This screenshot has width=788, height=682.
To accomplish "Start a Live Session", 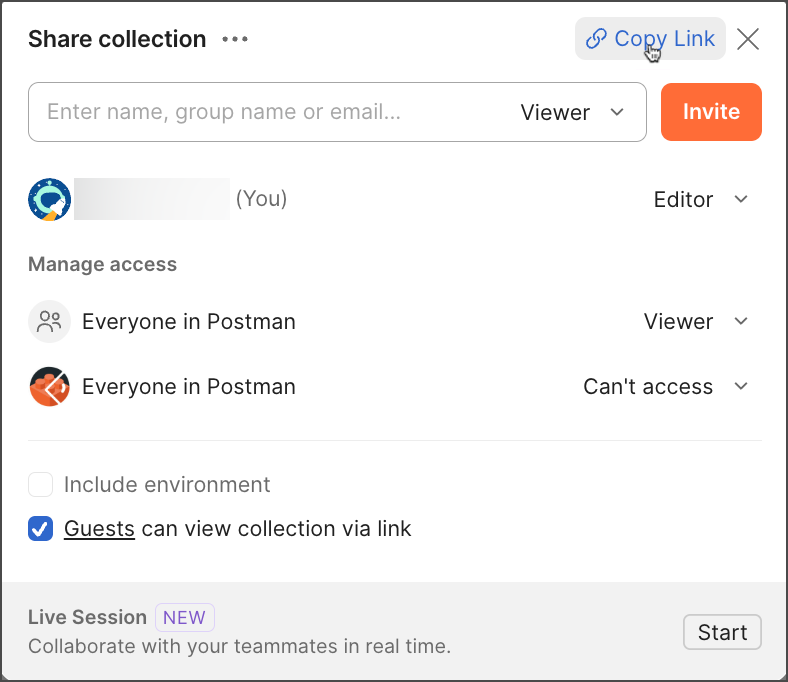I will [722, 632].
